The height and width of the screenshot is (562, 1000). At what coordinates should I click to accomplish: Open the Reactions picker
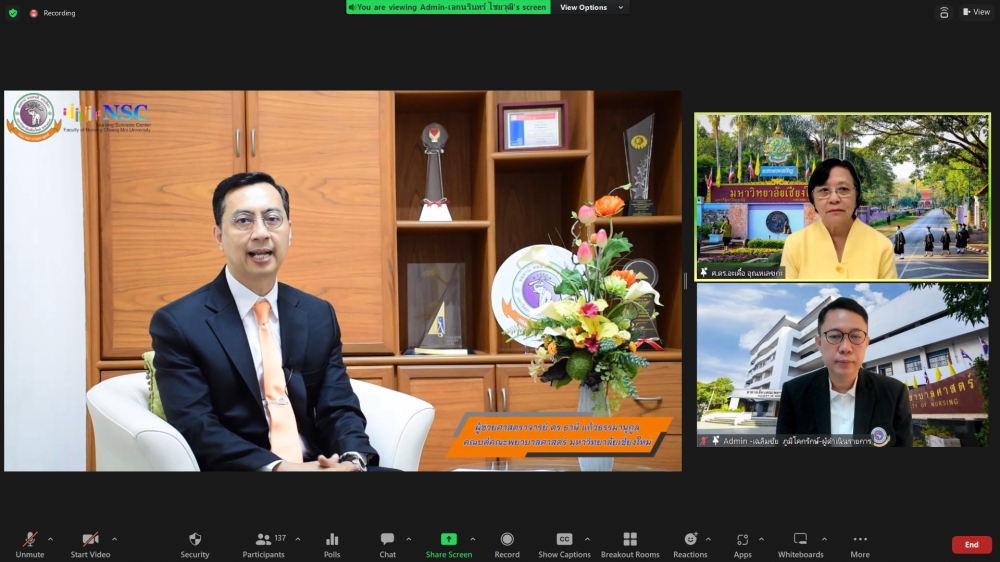(690, 544)
